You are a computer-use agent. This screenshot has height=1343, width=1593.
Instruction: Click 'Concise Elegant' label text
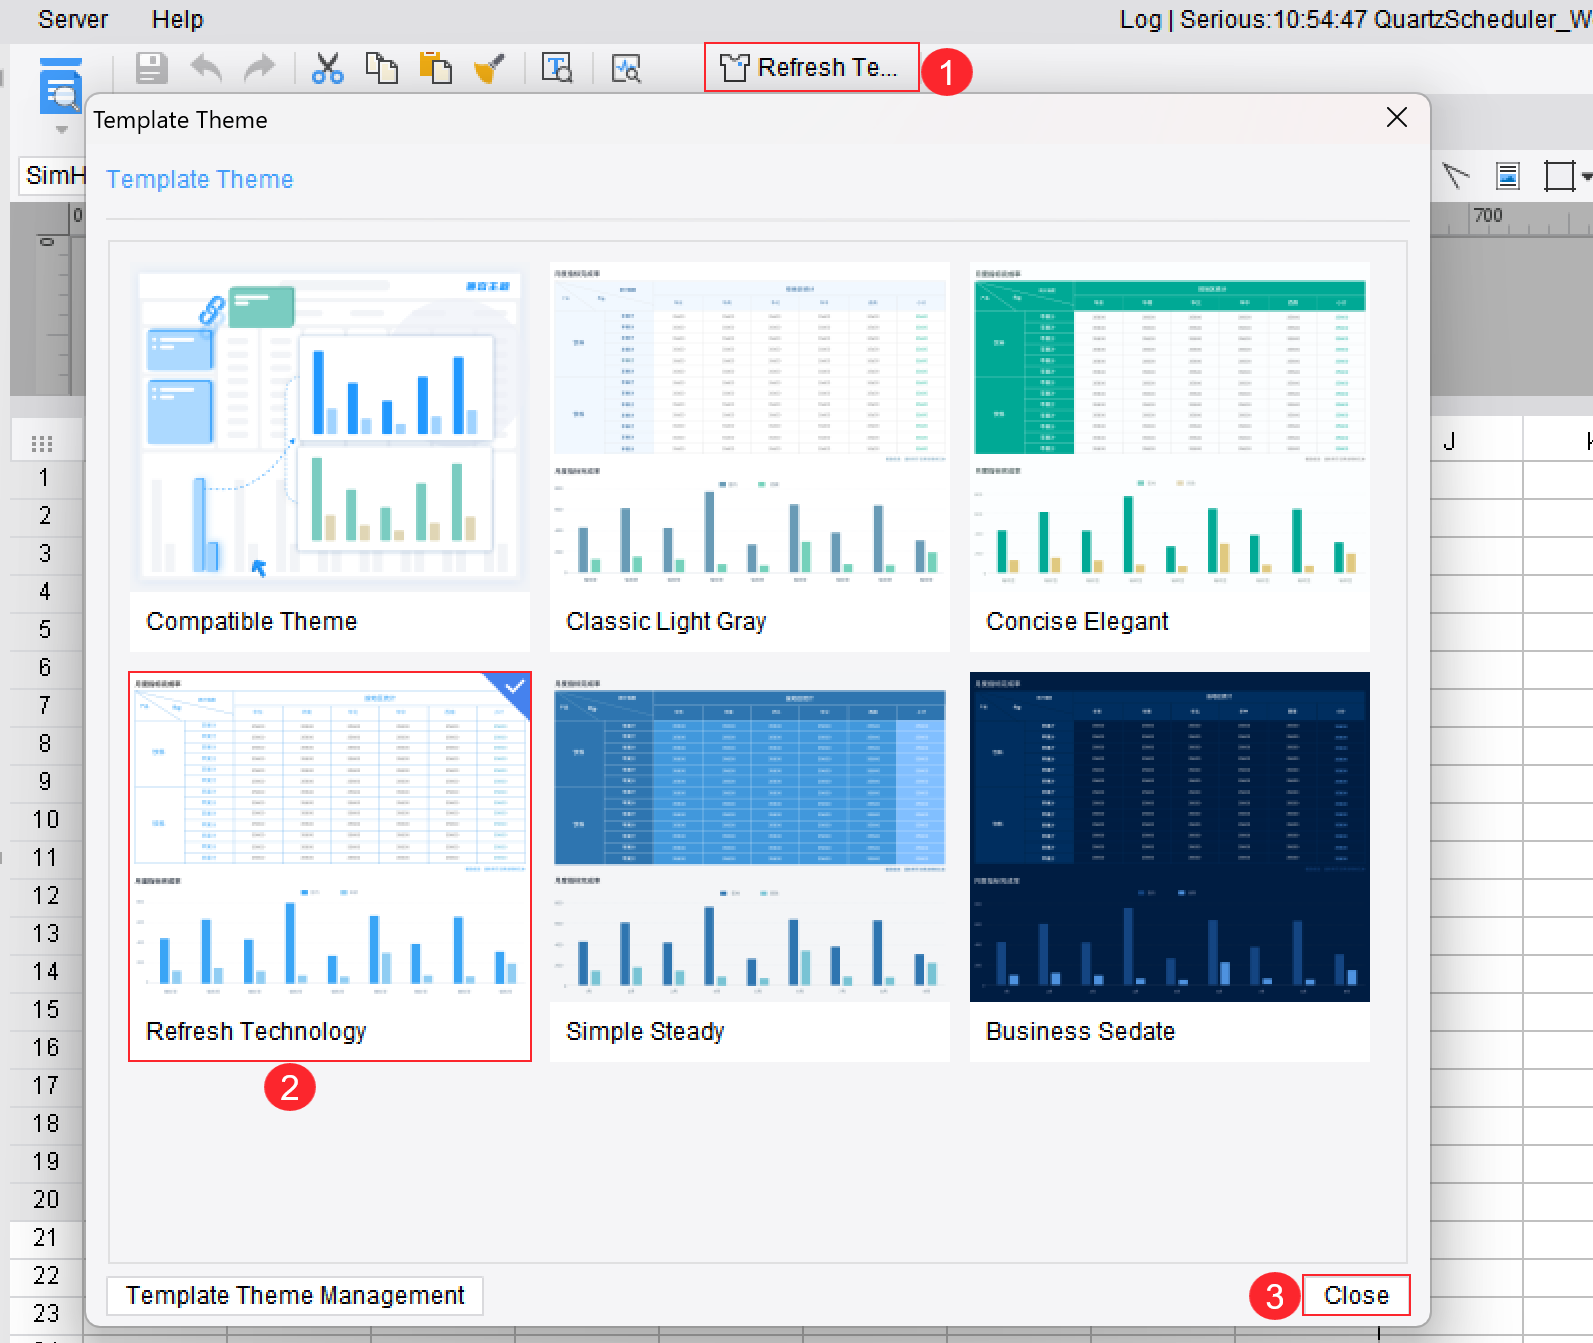pyautogui.click(x=1077, y=621)
